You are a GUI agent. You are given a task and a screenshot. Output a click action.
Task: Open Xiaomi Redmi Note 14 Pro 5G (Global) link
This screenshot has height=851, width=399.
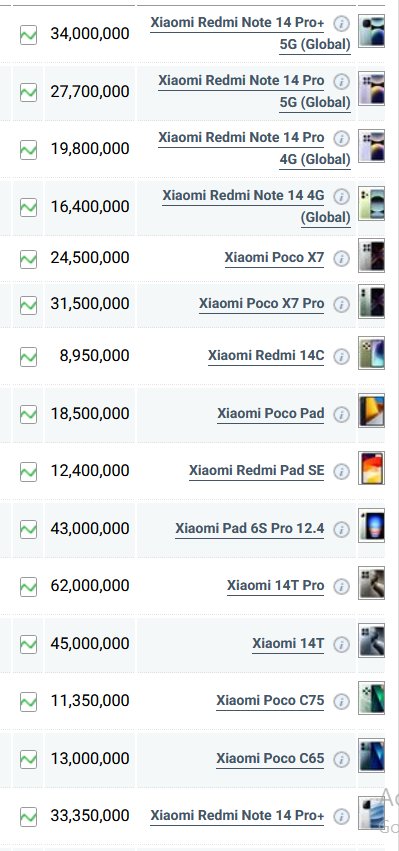(x=255, y=91)
